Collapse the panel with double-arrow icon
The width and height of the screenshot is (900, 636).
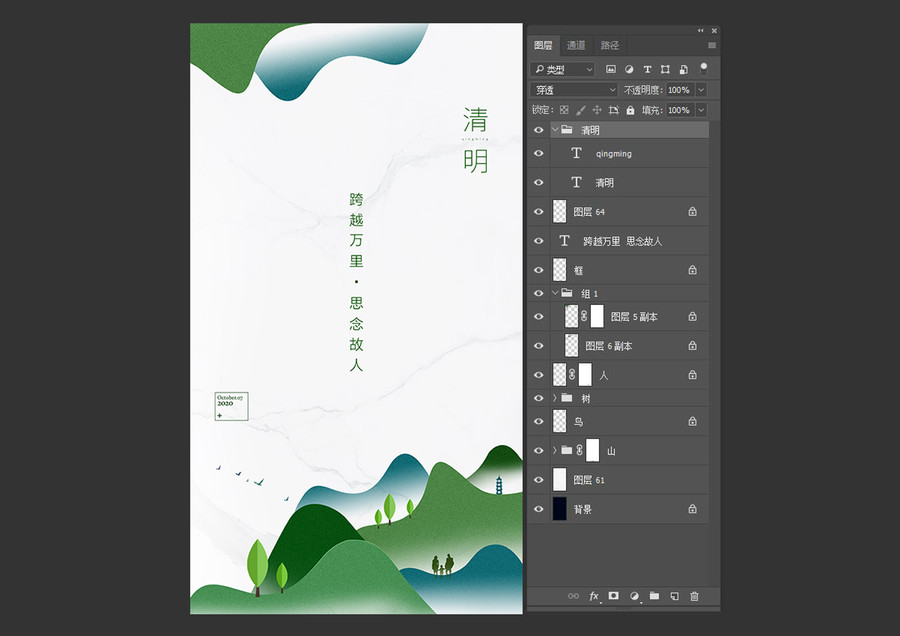pos(700,30)
